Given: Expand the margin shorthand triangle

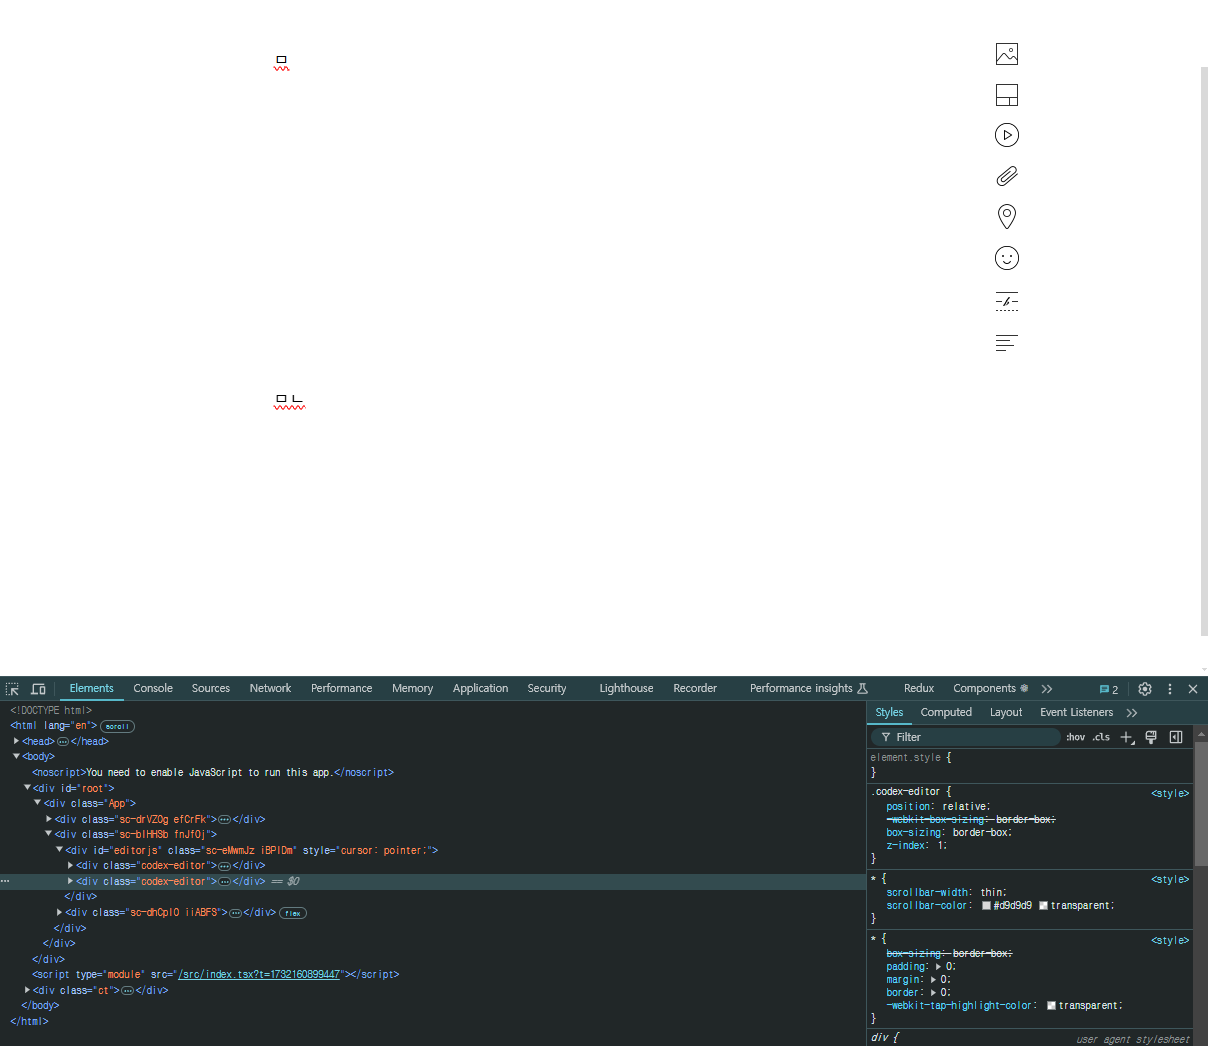Looking at the screenshot, I should point(934,980).
